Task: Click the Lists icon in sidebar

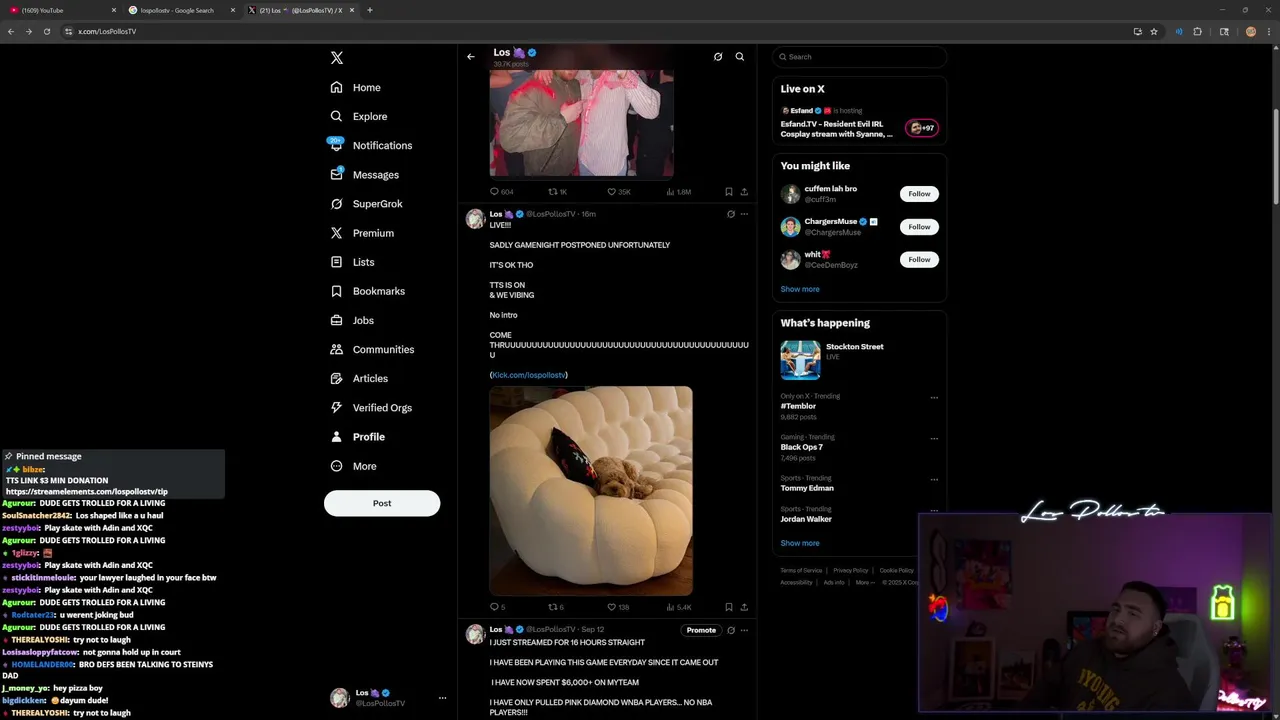Action: pos(337,262)
